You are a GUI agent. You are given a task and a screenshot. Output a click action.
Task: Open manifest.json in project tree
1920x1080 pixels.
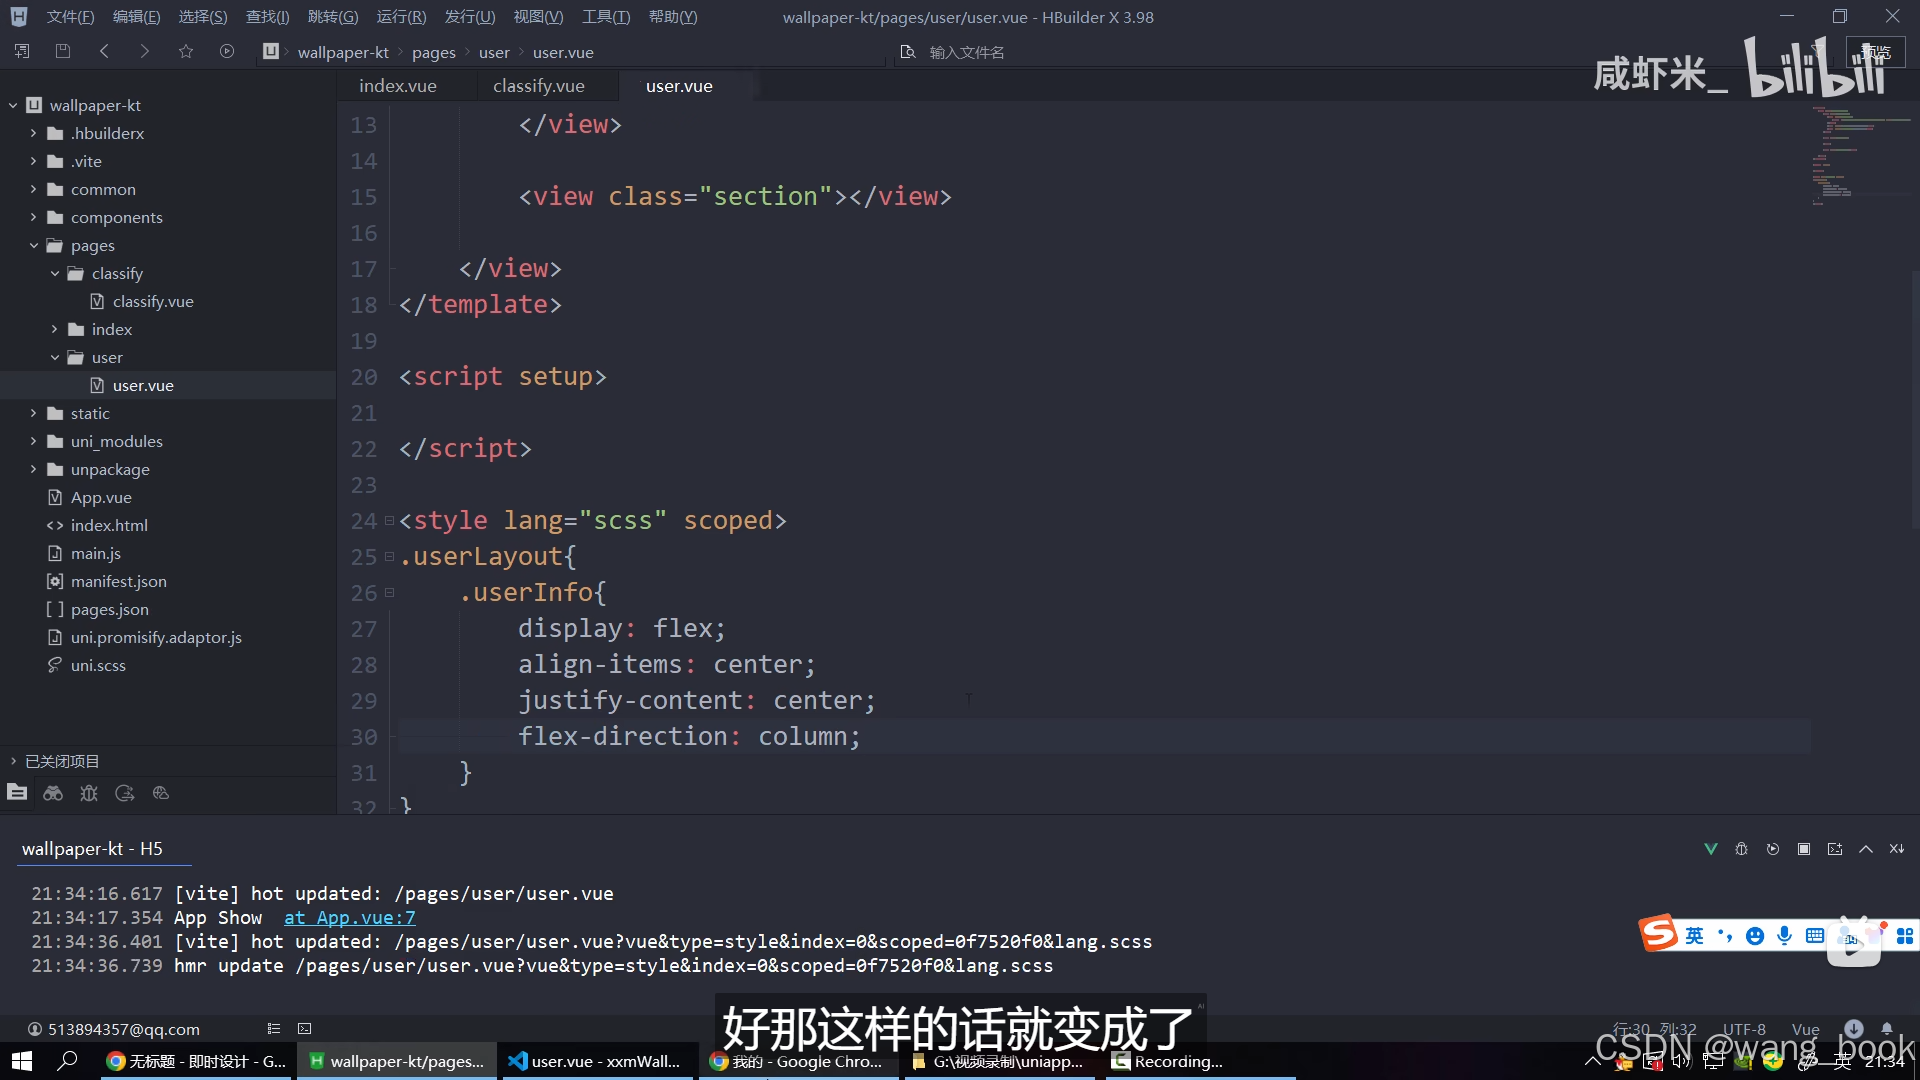pyautogui.click(x=119, y=581)
